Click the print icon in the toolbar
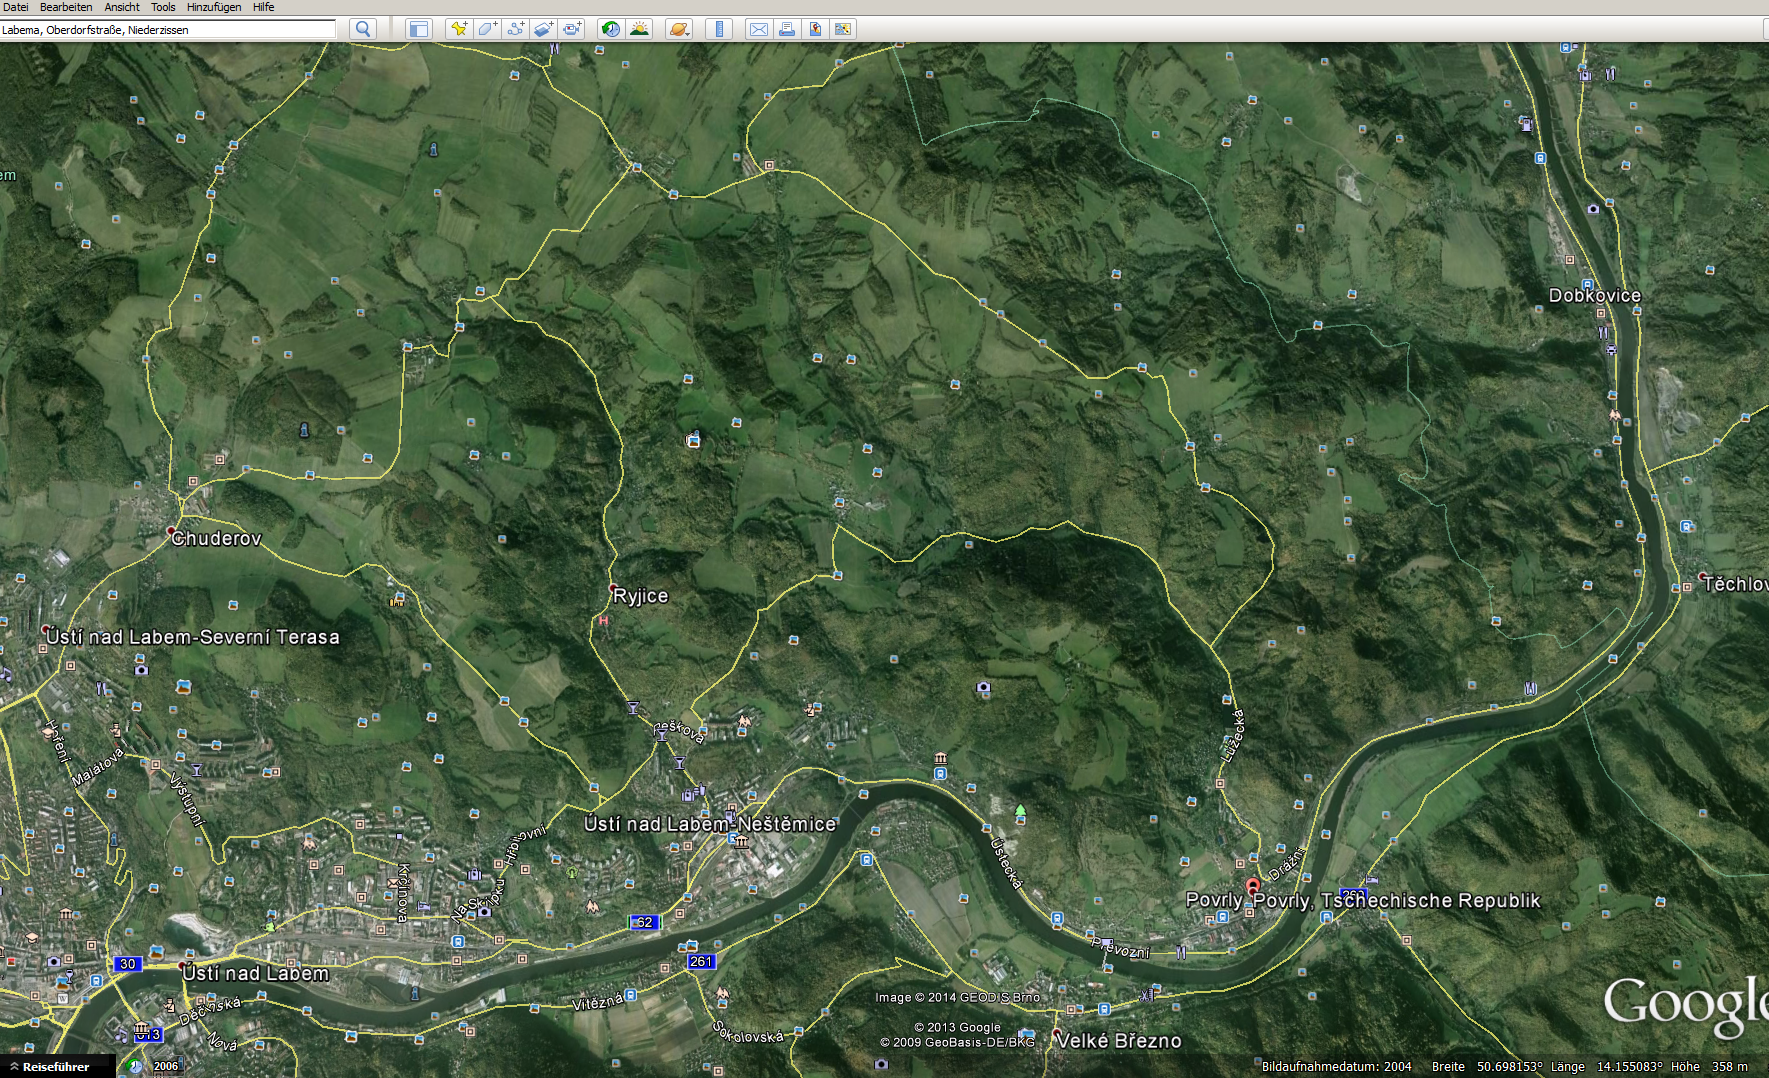Screen dimensions: 1769x1078 787,29
